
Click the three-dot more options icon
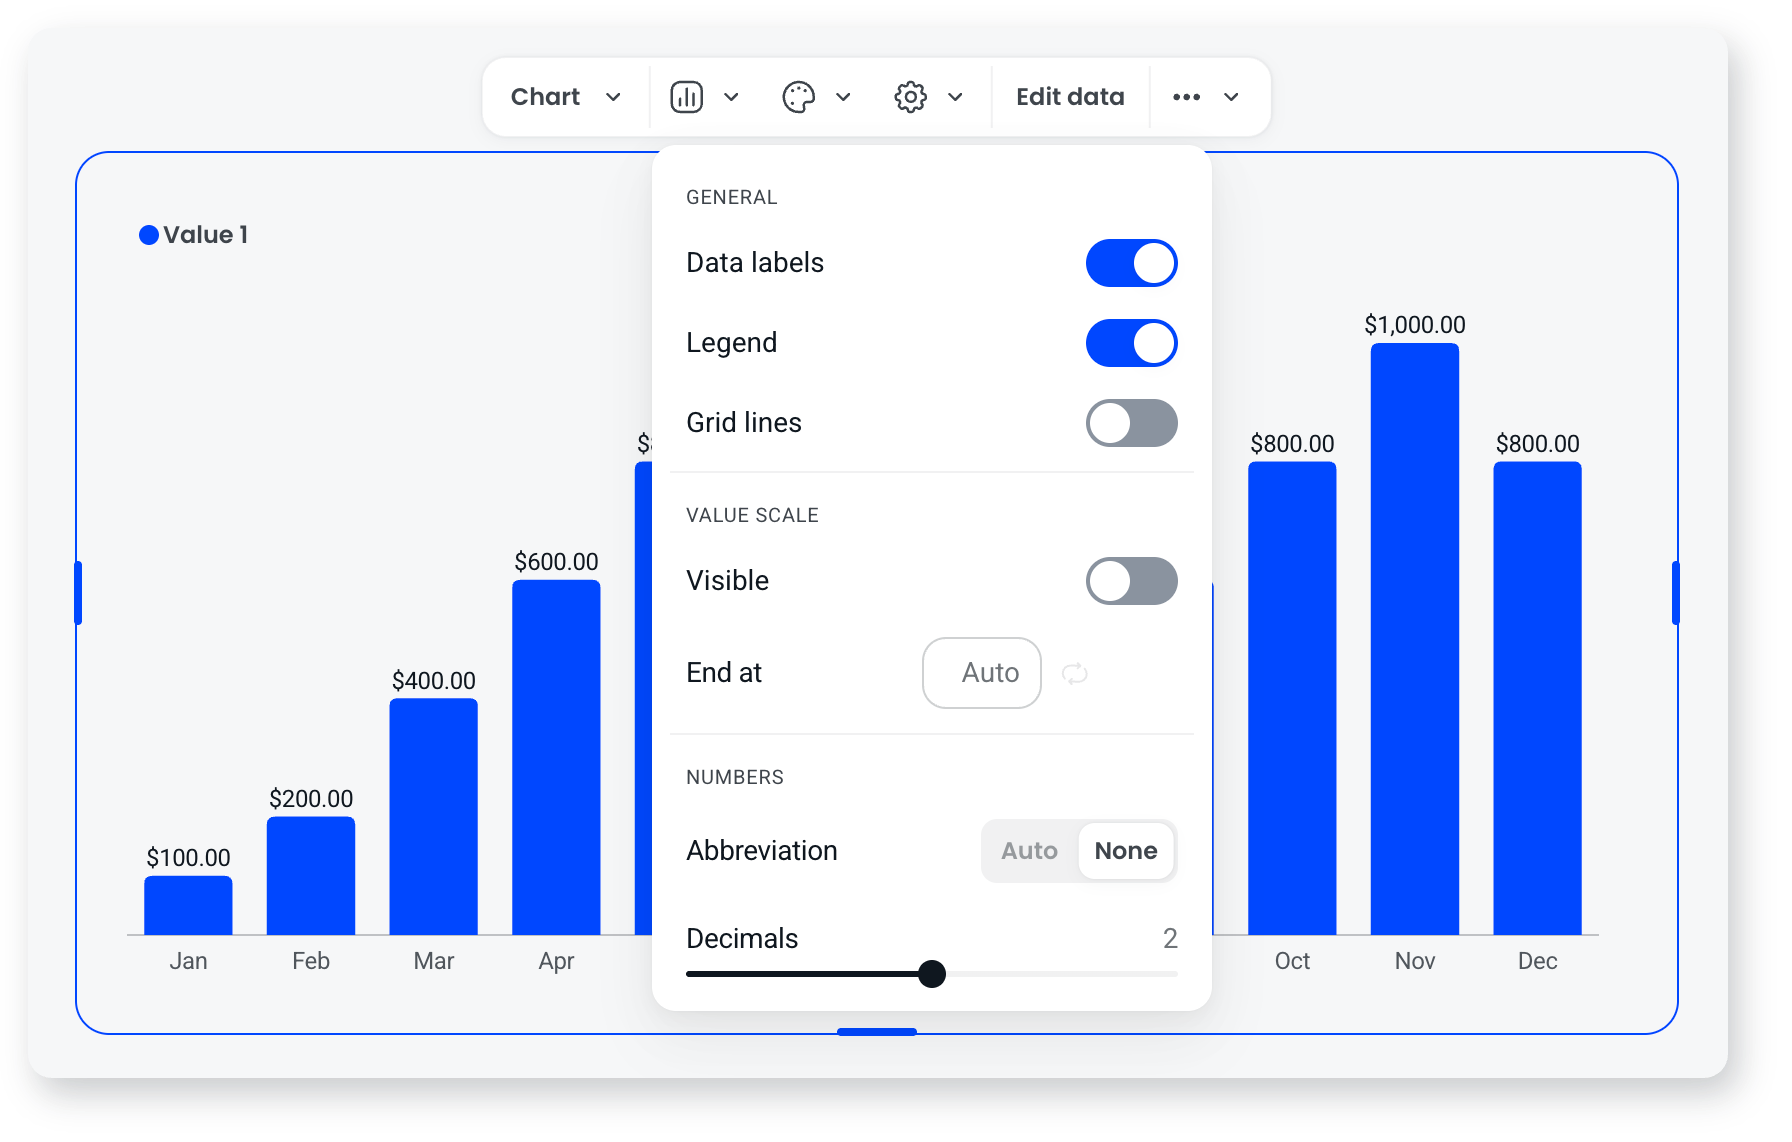tap(1187, 97)
